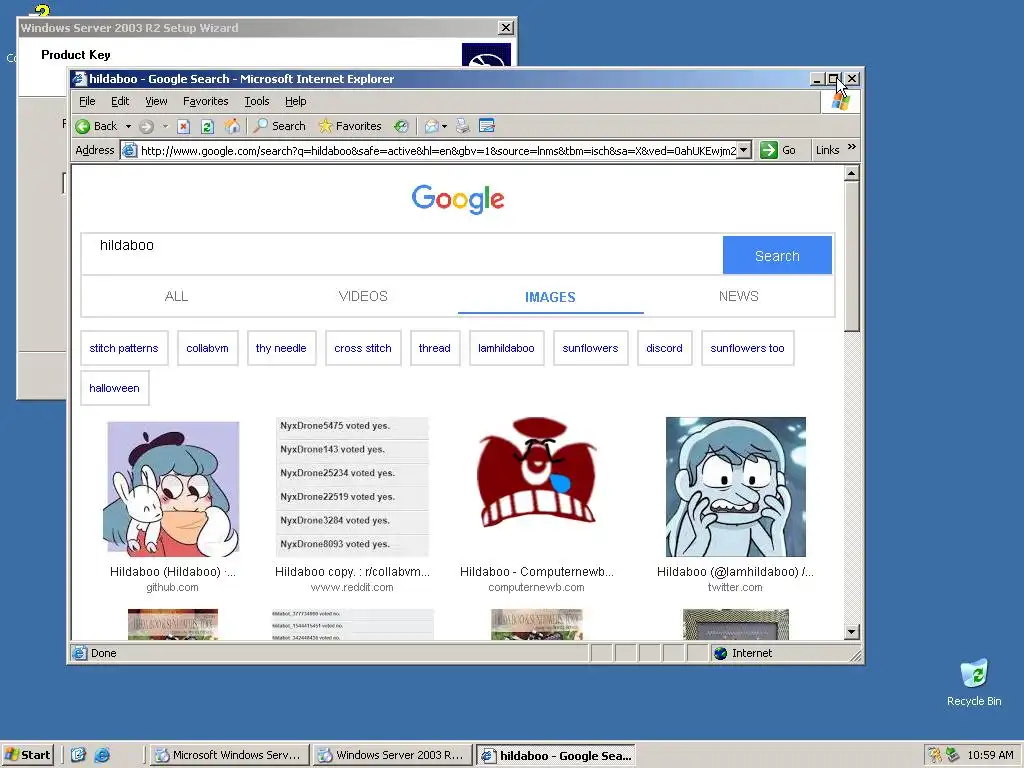Image resolution: width=1024 pixels, height=768 pixels.
Task: Click the page icon in address bar
Action: [129, 151]
